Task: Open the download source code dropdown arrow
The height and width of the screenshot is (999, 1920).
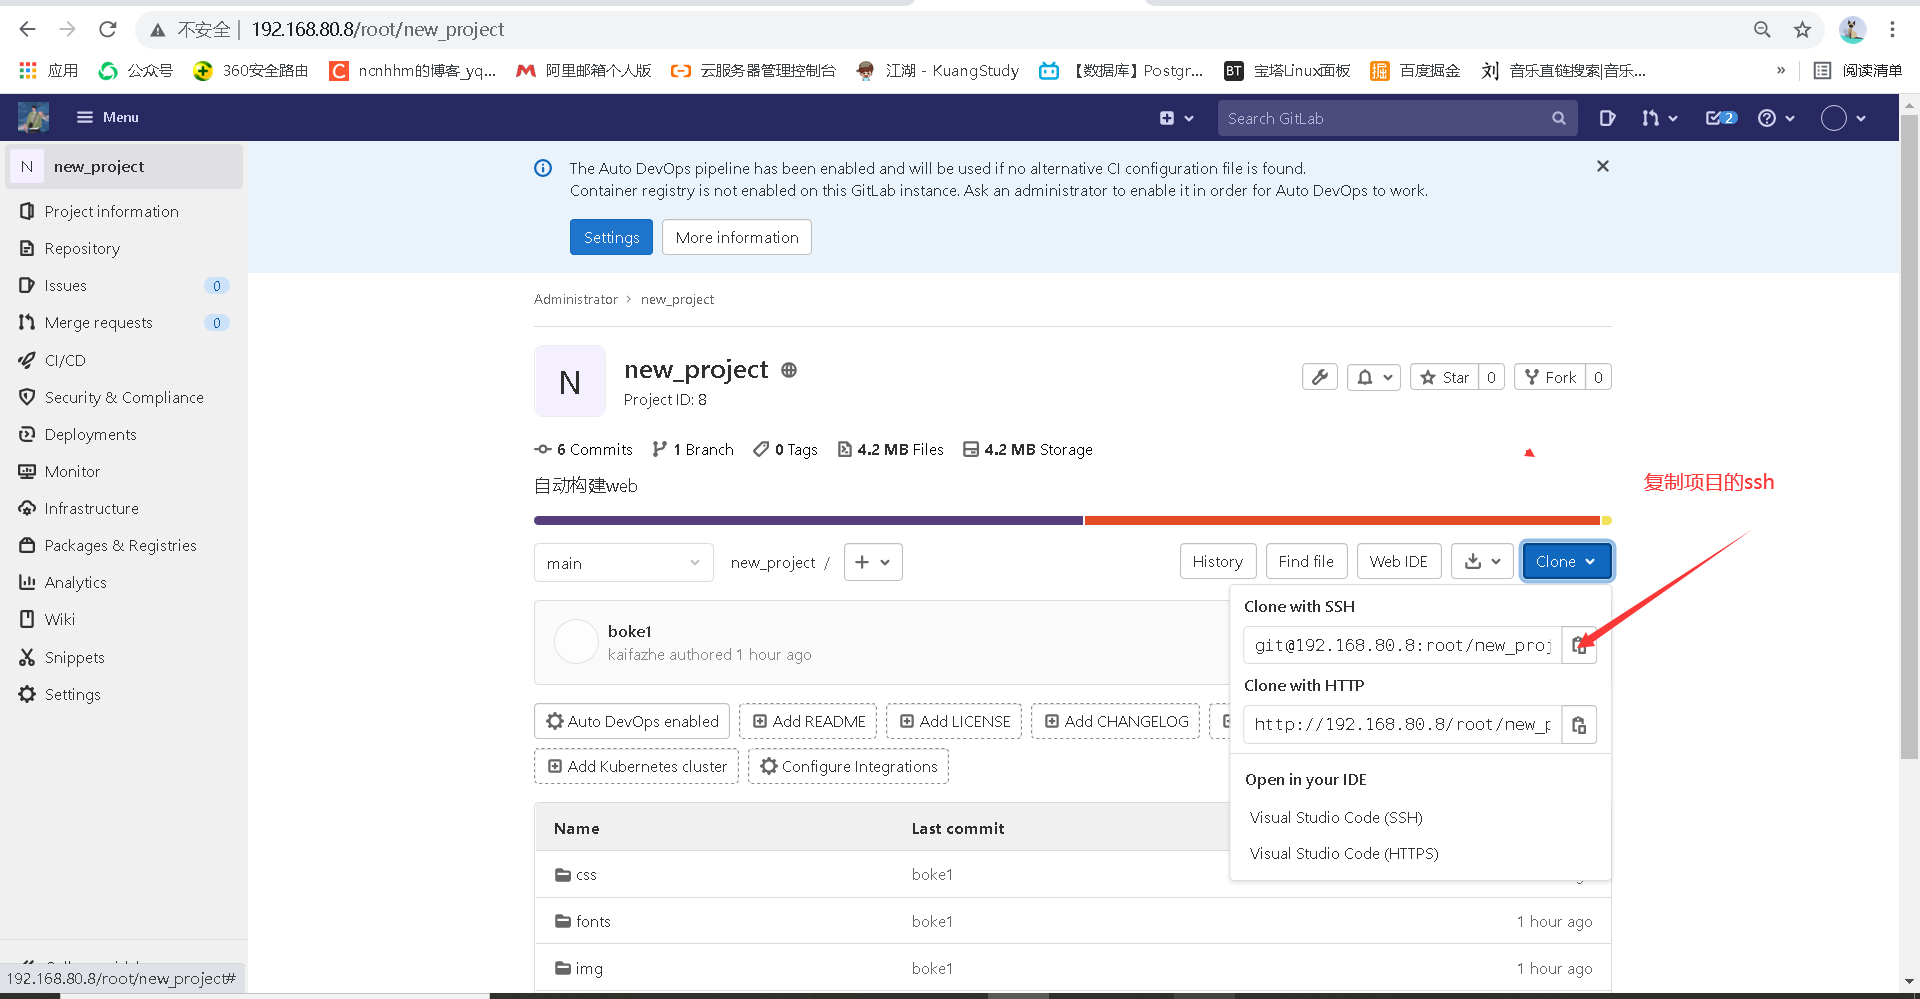Action: (1494, 561)
